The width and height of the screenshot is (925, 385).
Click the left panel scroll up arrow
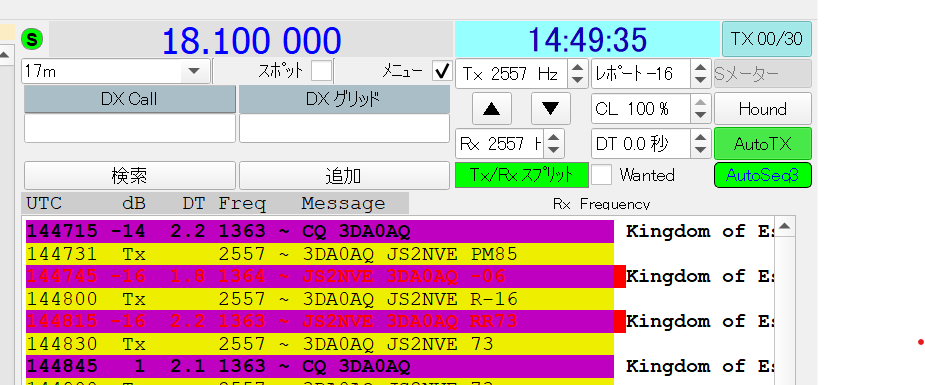tap(5, 55)
